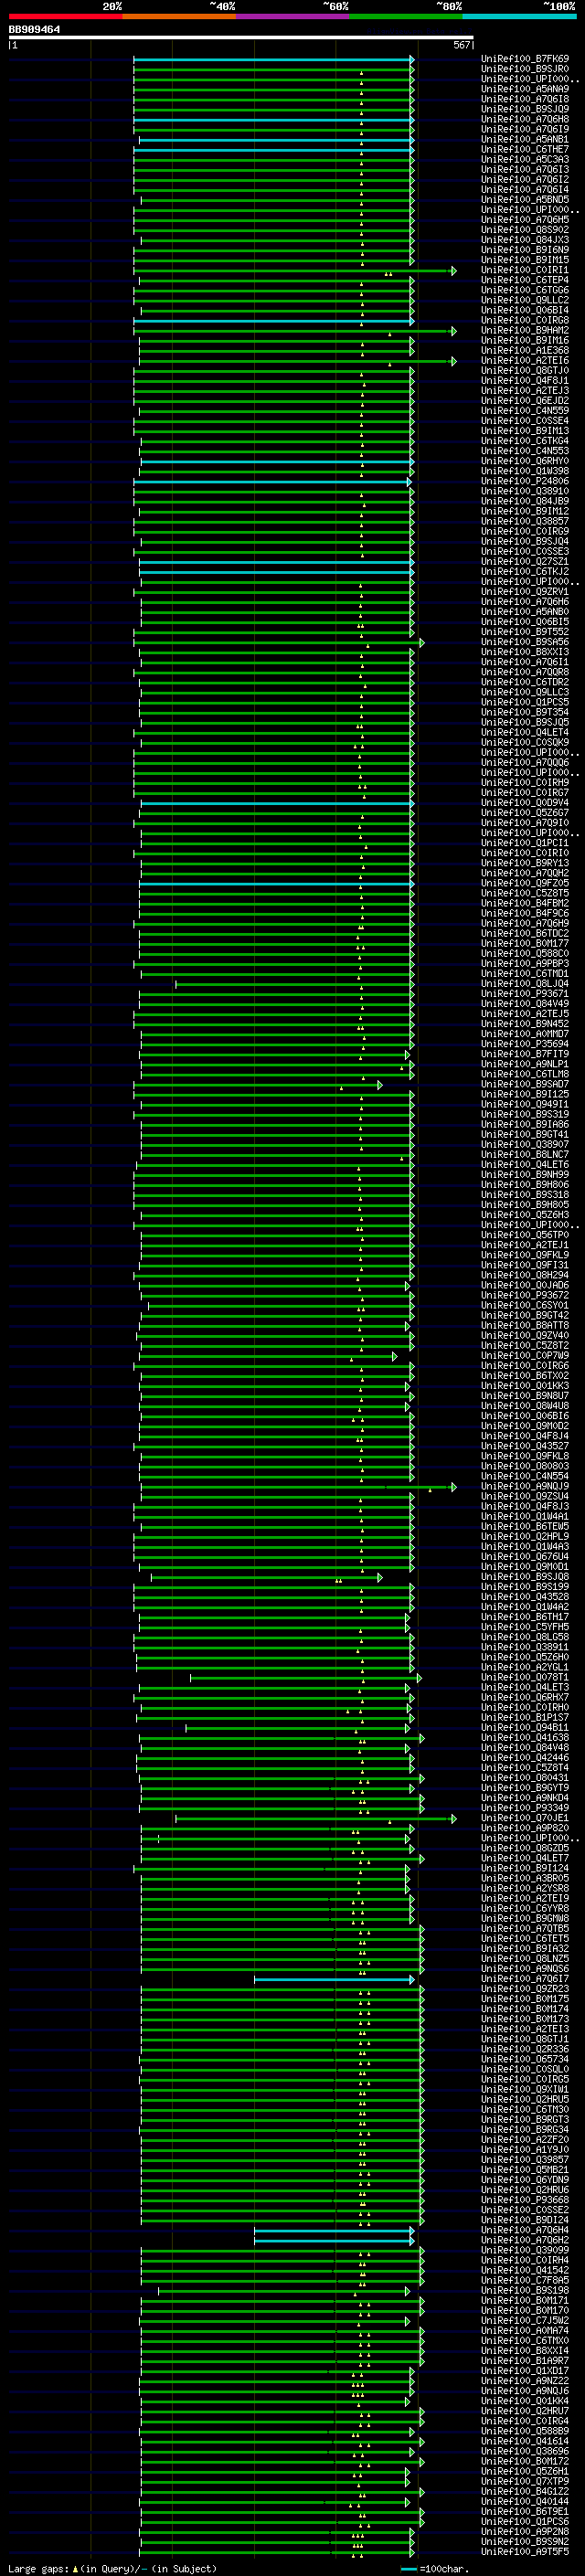Open UniRef100_Q8S902 hit
The height and width of the screenshot is (2576, 585).
tap(525, 230)
